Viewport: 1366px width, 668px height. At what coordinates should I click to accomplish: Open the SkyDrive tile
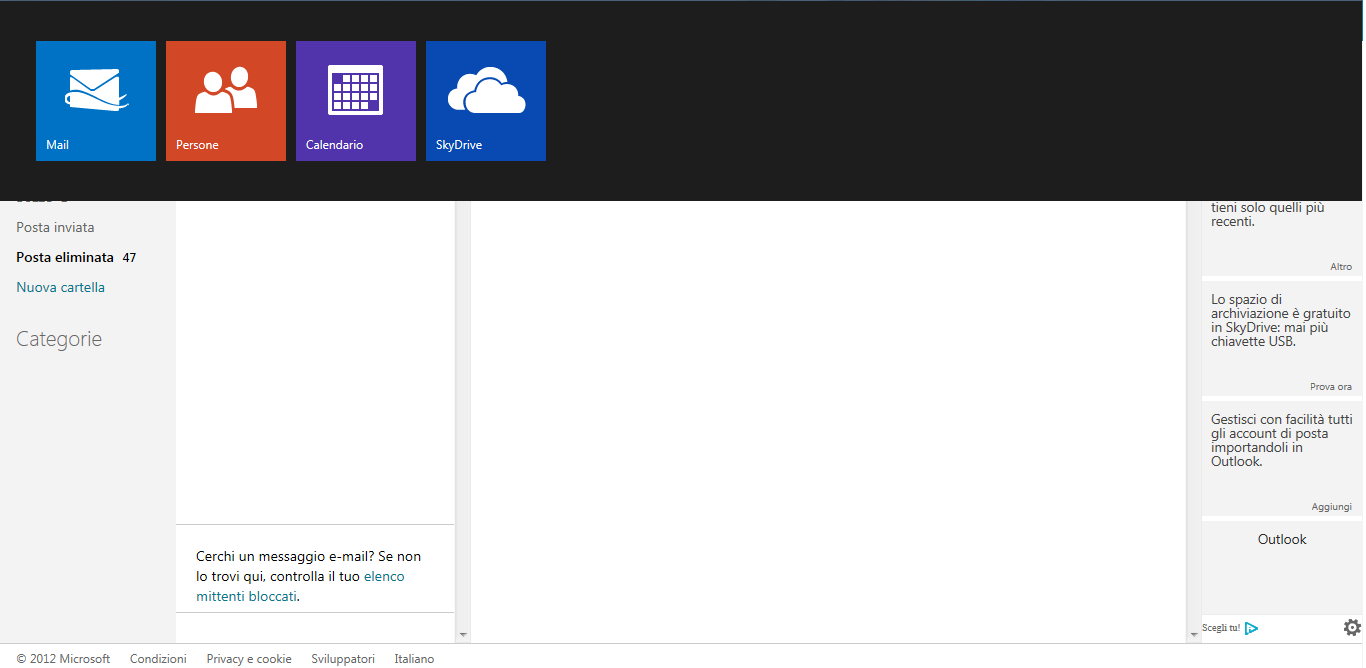click(486, 101)
